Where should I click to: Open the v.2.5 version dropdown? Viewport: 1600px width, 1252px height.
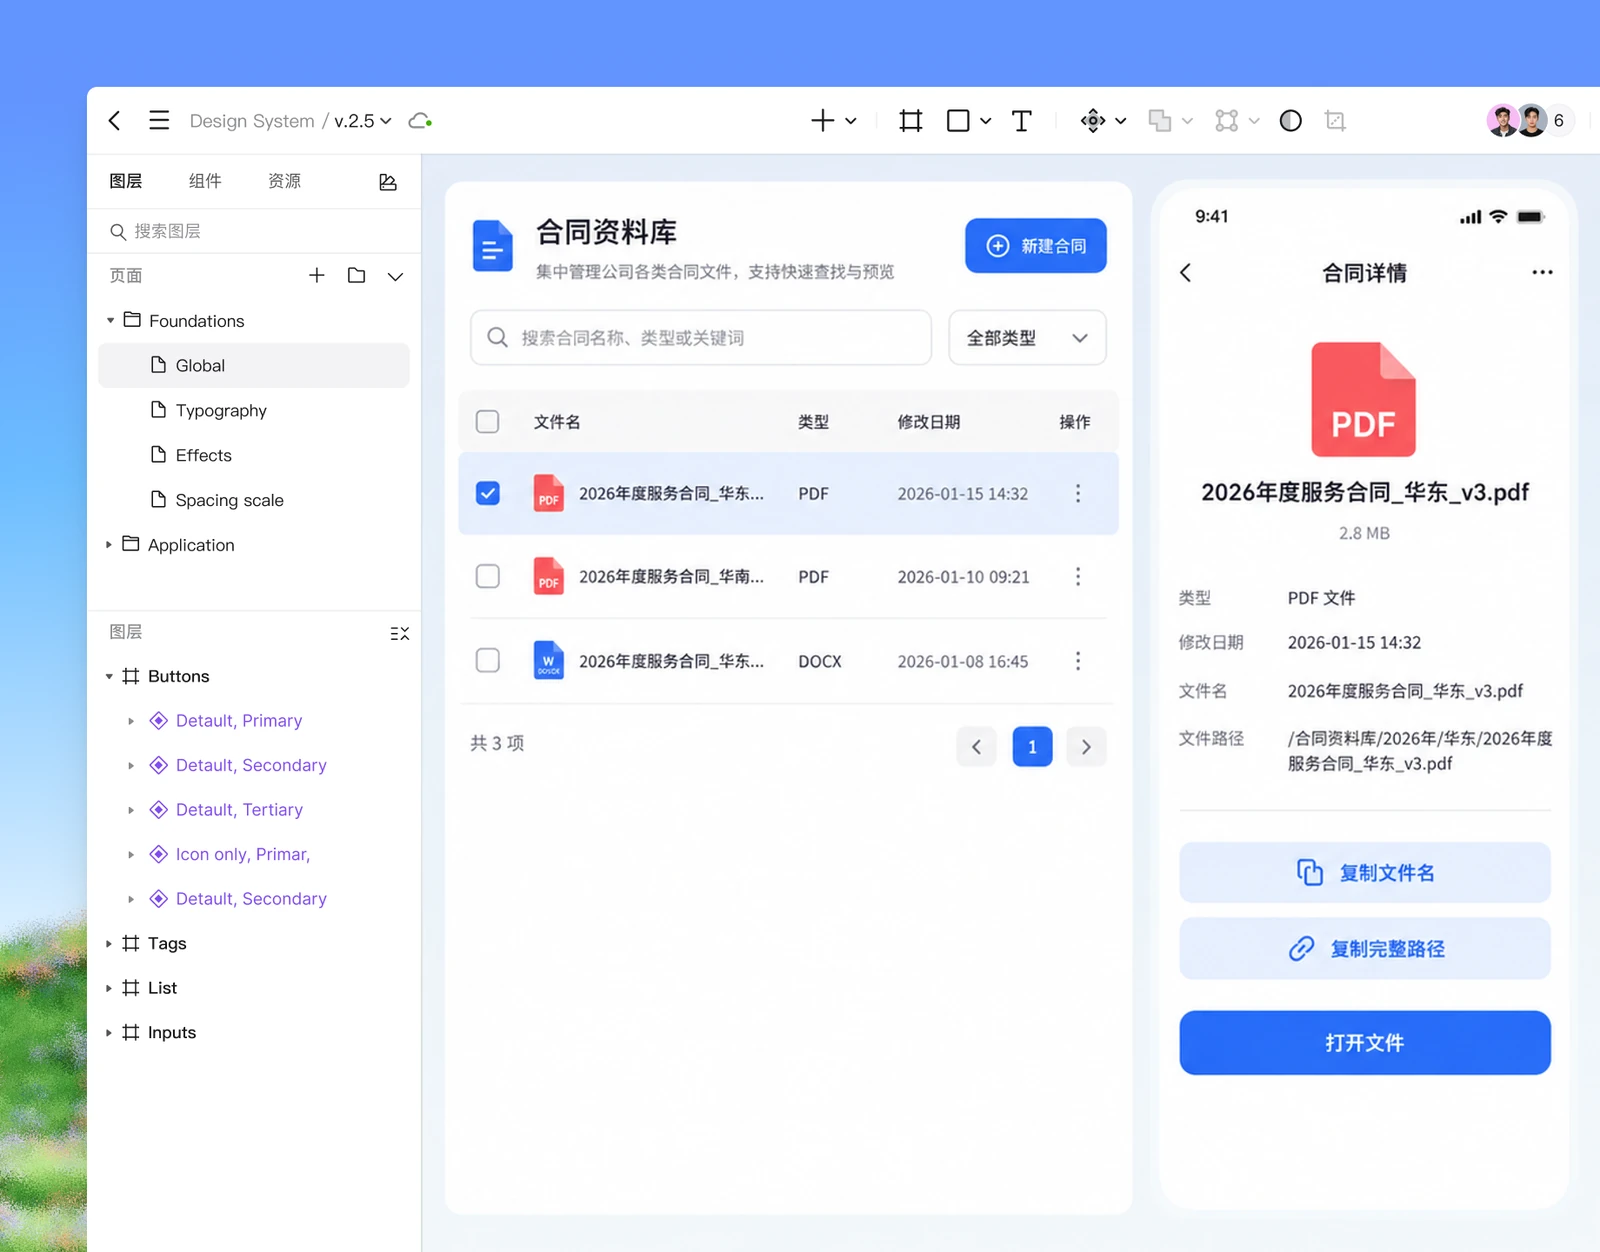[363, 121]
